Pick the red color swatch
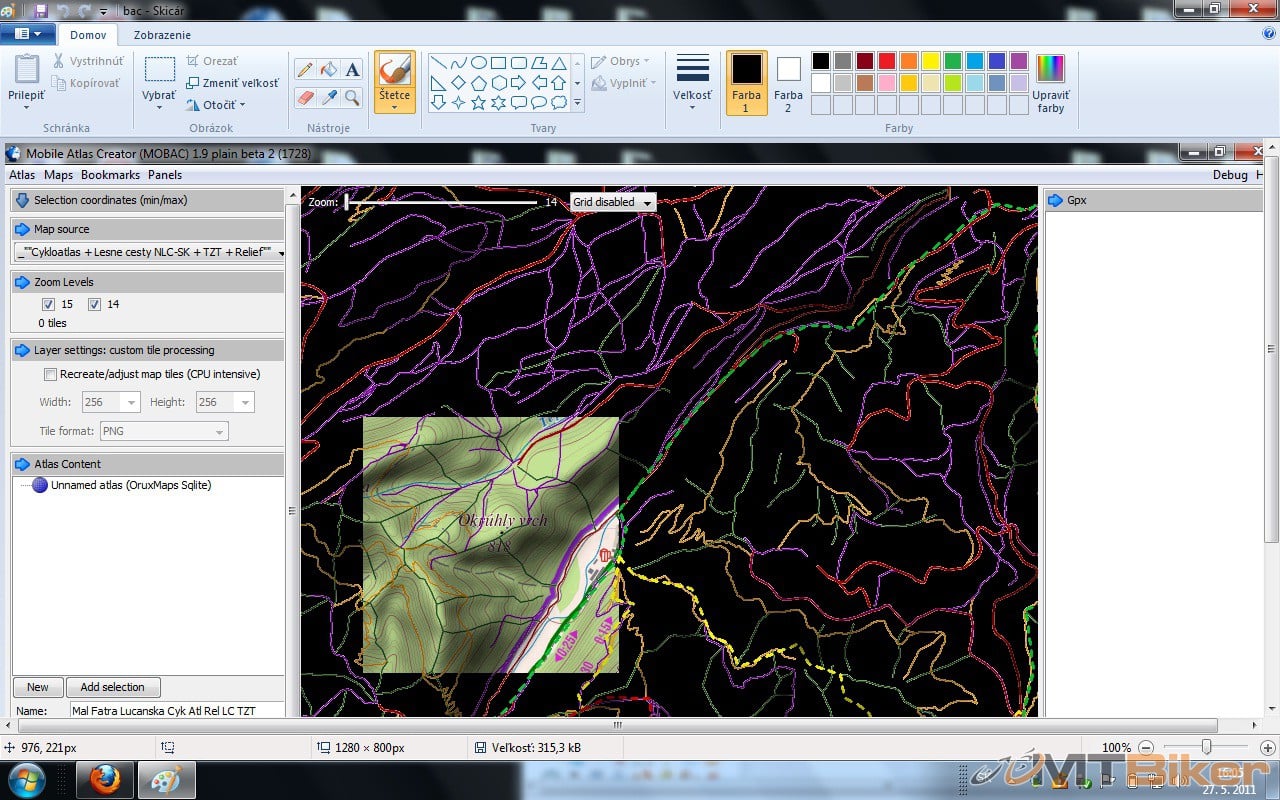This screenshot has height=800, width=1280. (886, 61)
